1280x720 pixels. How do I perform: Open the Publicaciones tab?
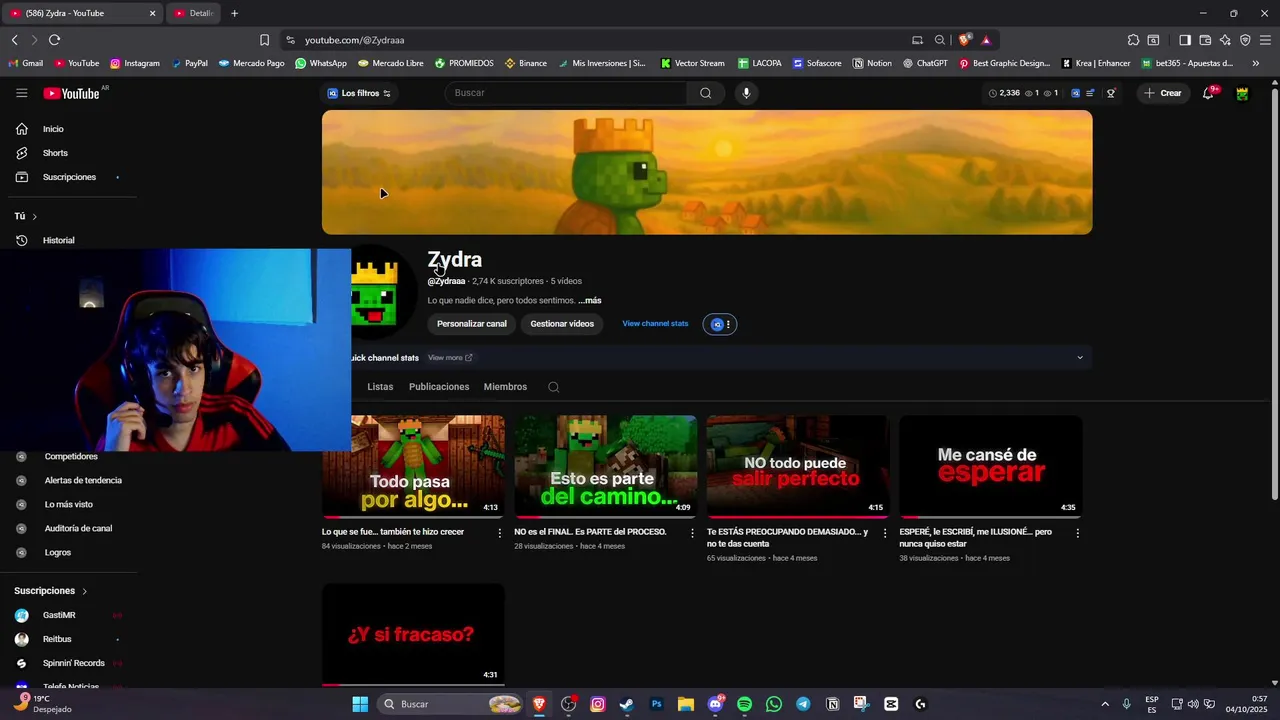coord(439,387)
